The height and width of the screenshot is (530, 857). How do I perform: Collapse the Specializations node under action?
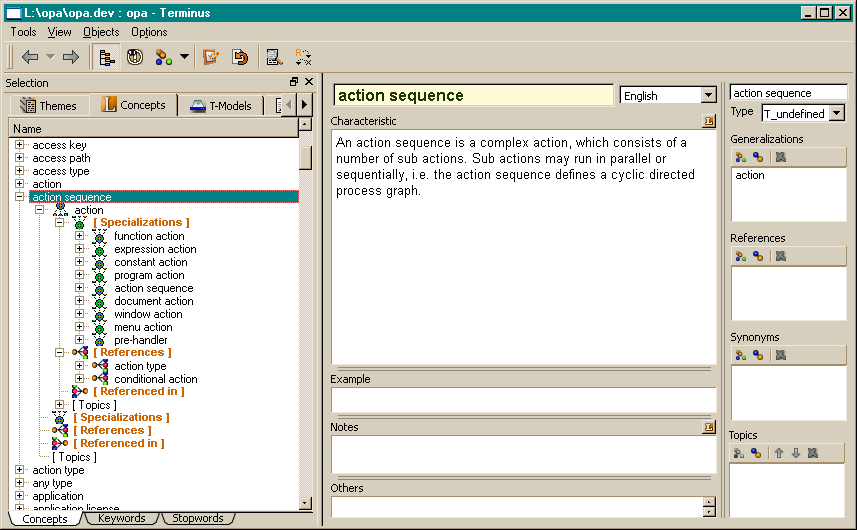click(60, 223)
